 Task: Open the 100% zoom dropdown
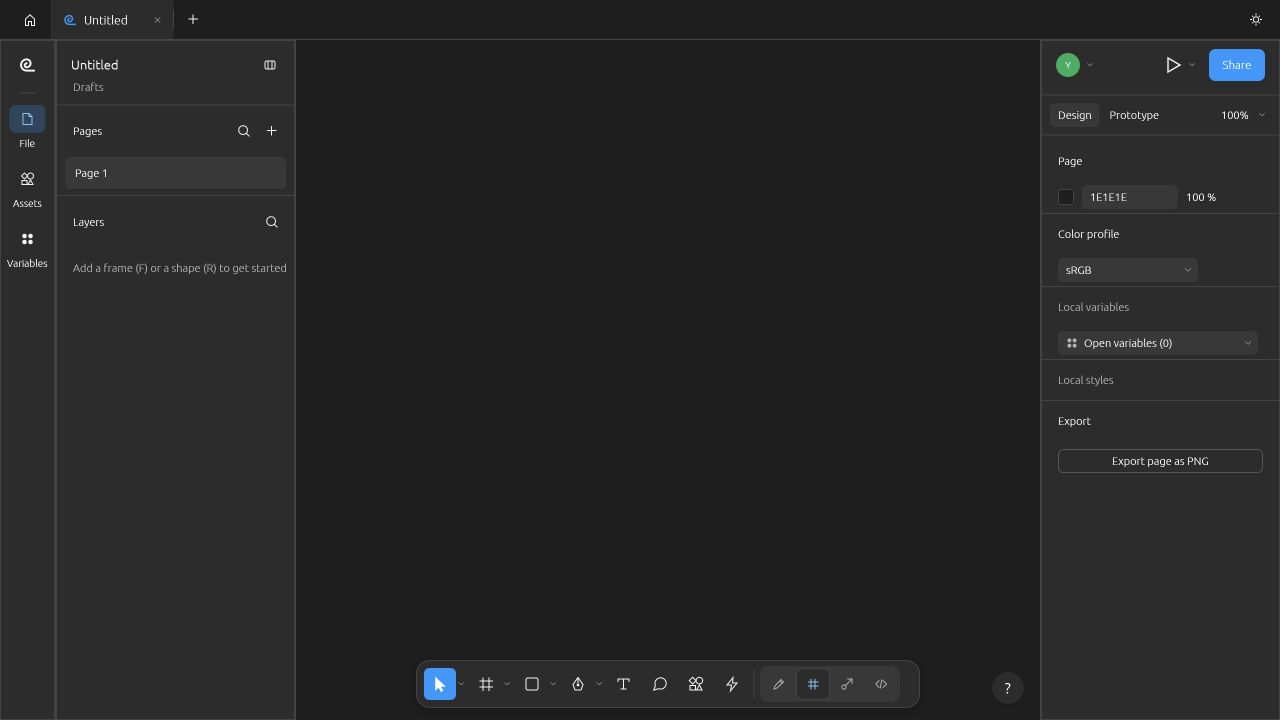tap(1243, 115)
